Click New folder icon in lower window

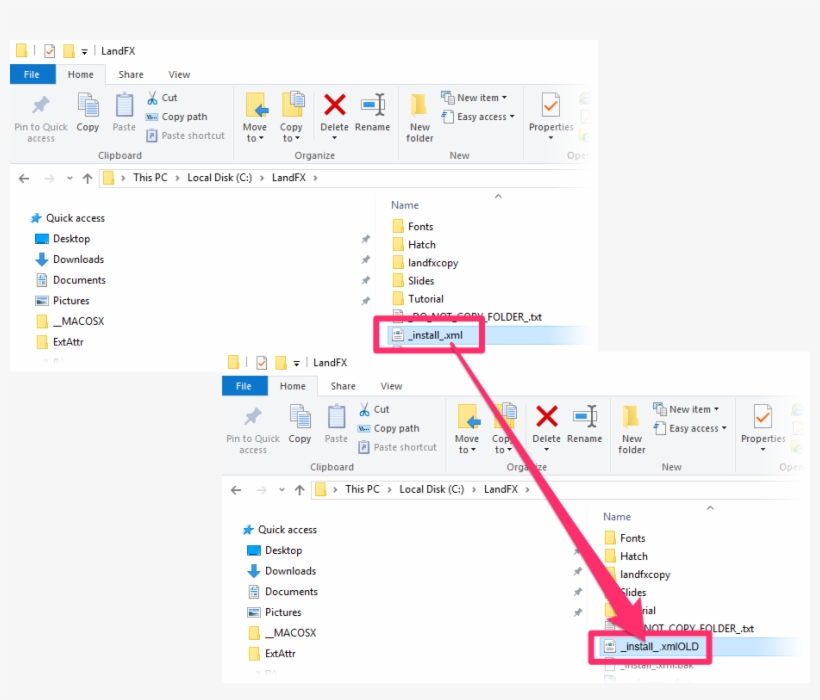631,417
